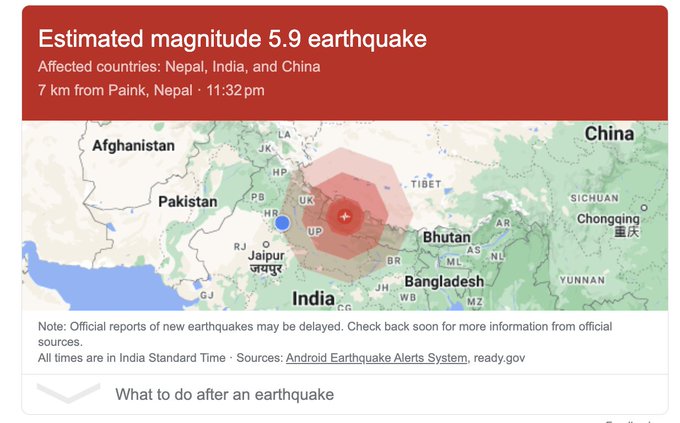Open the Android Earthquake Alerts System link

point(376,358)
